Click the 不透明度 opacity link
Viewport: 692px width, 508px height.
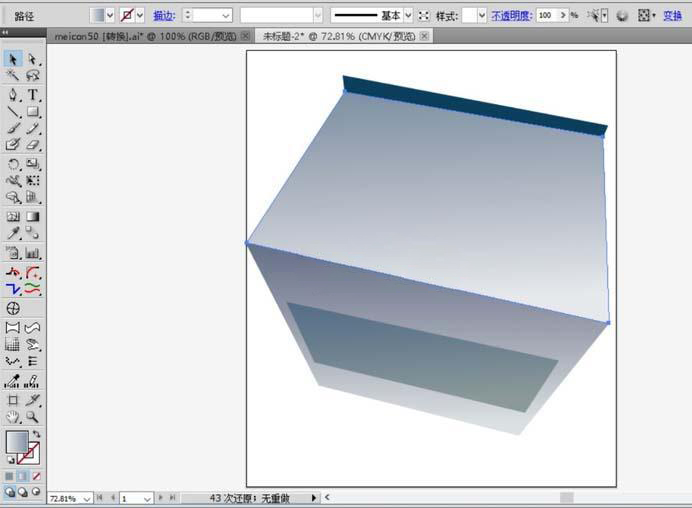tap(511, 16)
